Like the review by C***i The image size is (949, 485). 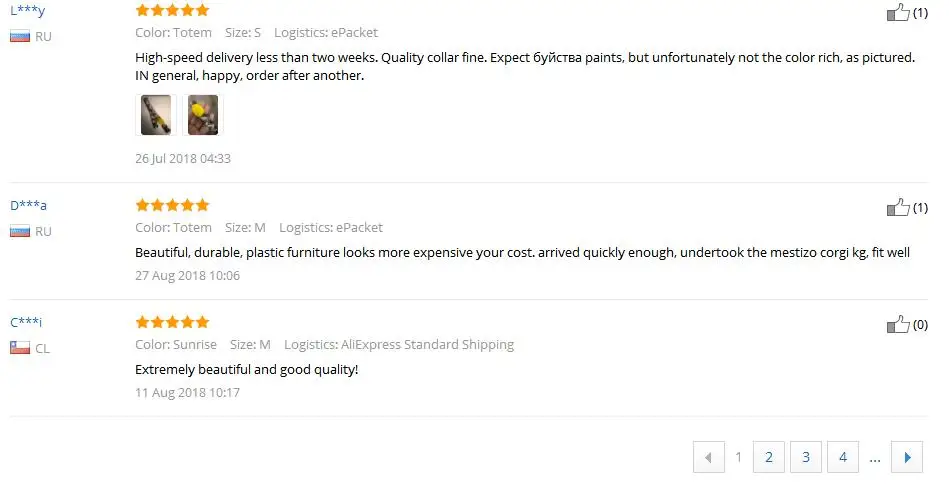coord(898,325)
